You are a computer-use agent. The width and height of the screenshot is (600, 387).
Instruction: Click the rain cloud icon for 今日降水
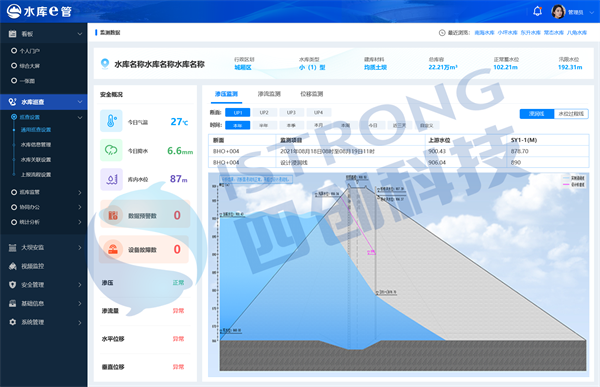[111, 150]
